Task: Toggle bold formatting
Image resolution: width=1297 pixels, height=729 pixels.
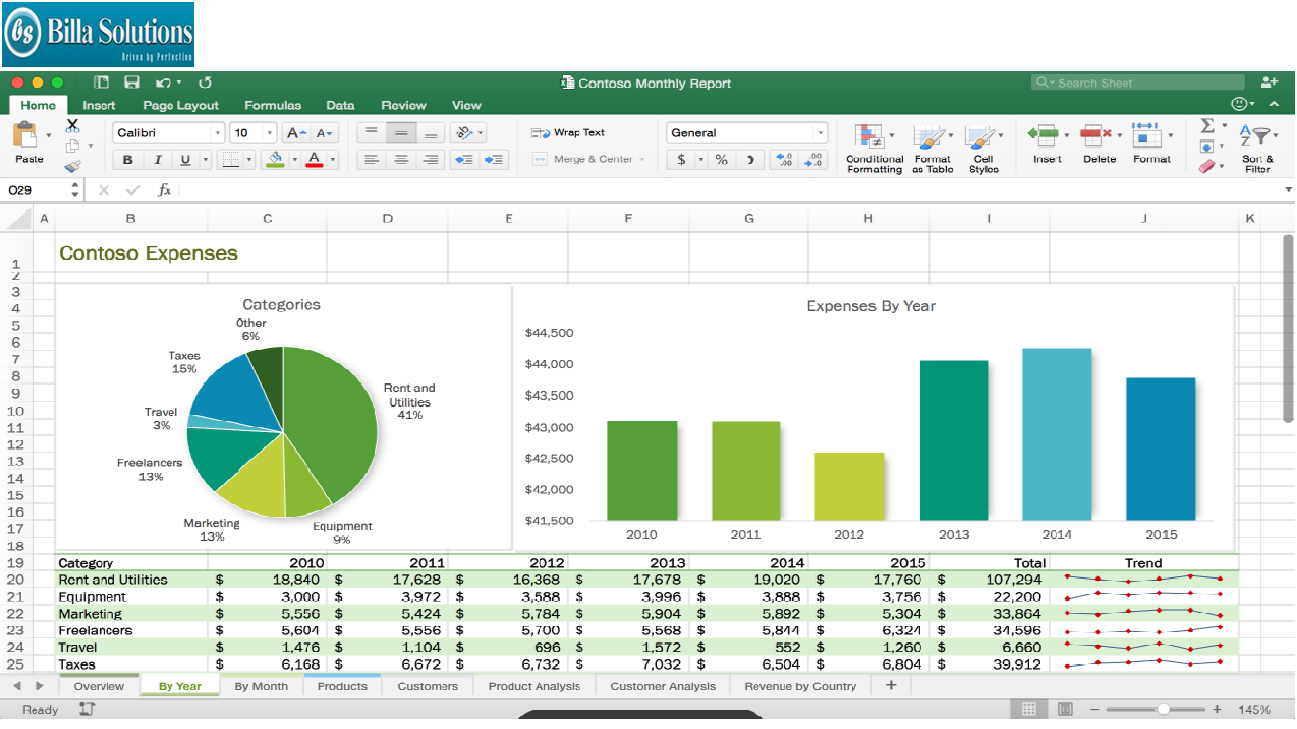Action: pos(128,160)
